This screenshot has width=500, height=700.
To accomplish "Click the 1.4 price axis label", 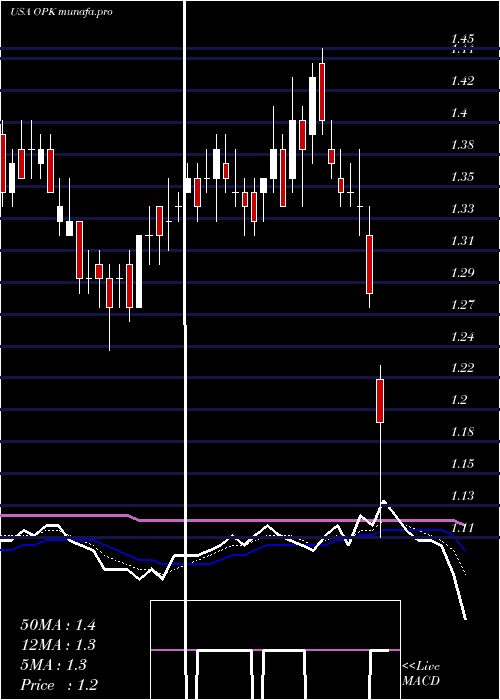I will coord(461,113).
